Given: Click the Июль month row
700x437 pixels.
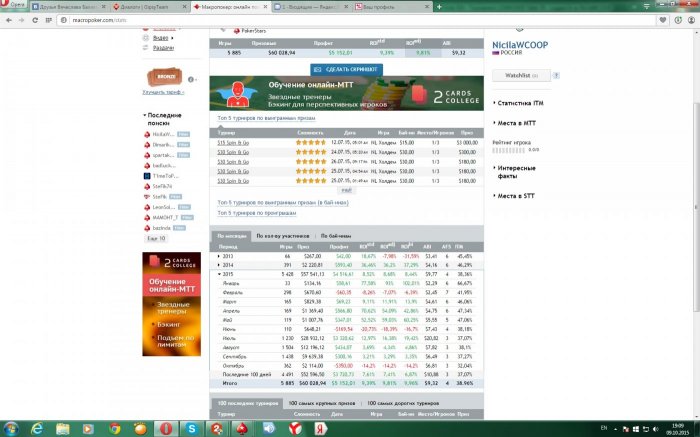Looking at the screenshot, I should (x=346, y=338).
